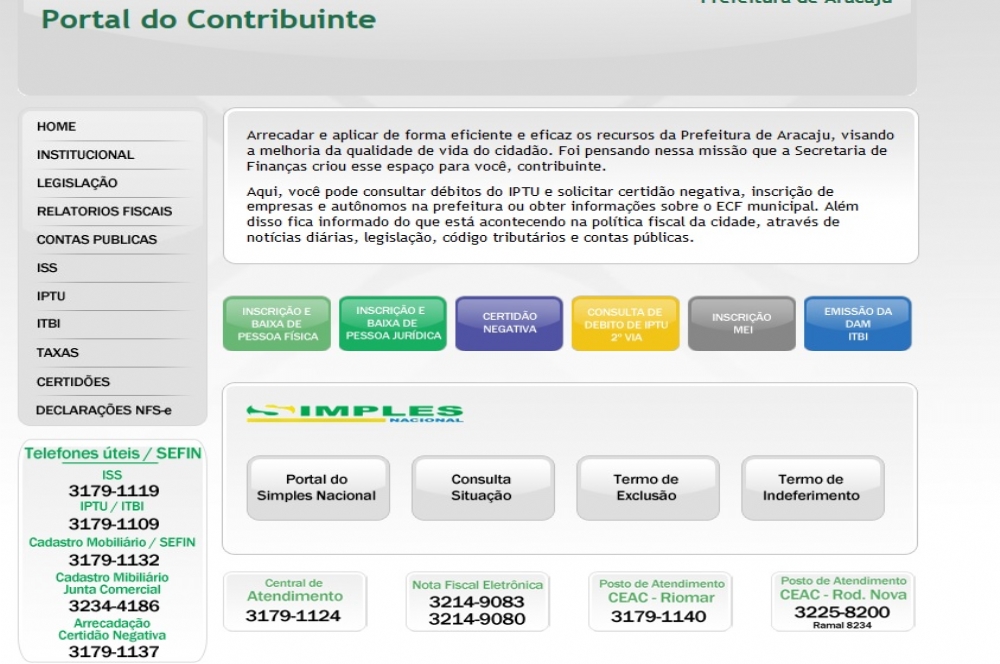Screen dimensions: 1000x664
Task: Open Termo de Exclusão
Action: (646, 488)
